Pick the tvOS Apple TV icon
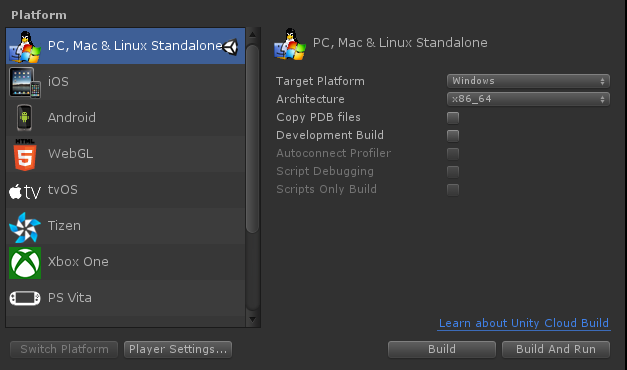The height and width of the screenshot is (370, 627). point(25,192)
